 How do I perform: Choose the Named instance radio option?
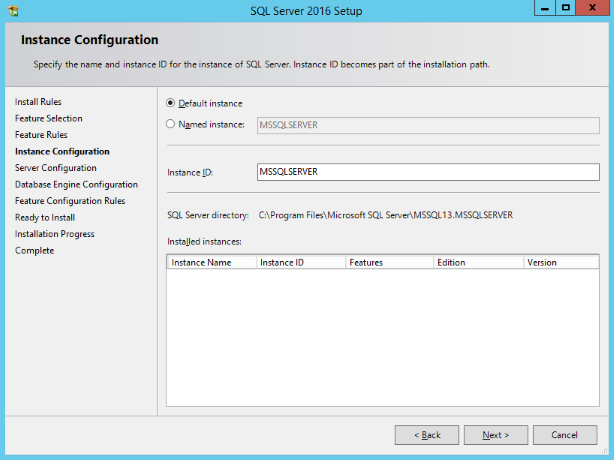pyautogui.click(x=171, y=125)
